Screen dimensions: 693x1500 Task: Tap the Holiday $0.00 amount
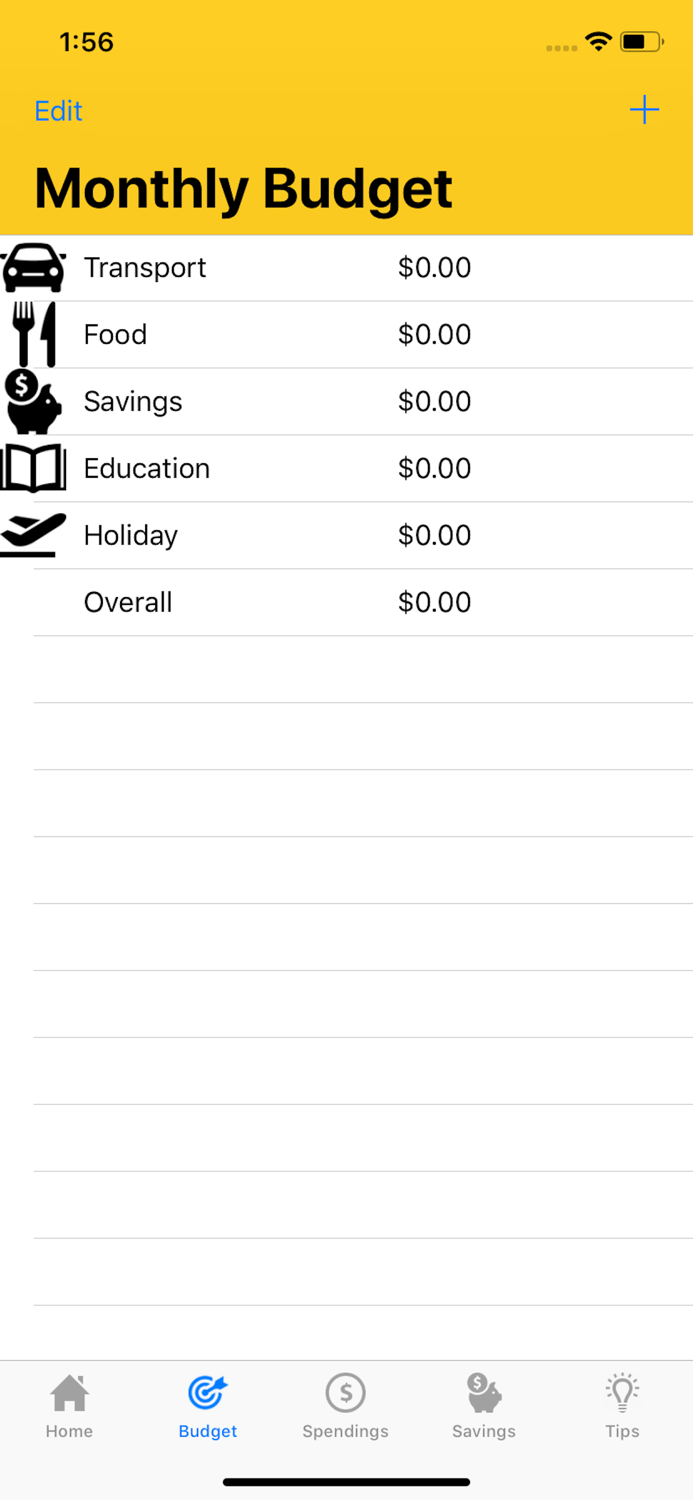click(x=434, y=535)
